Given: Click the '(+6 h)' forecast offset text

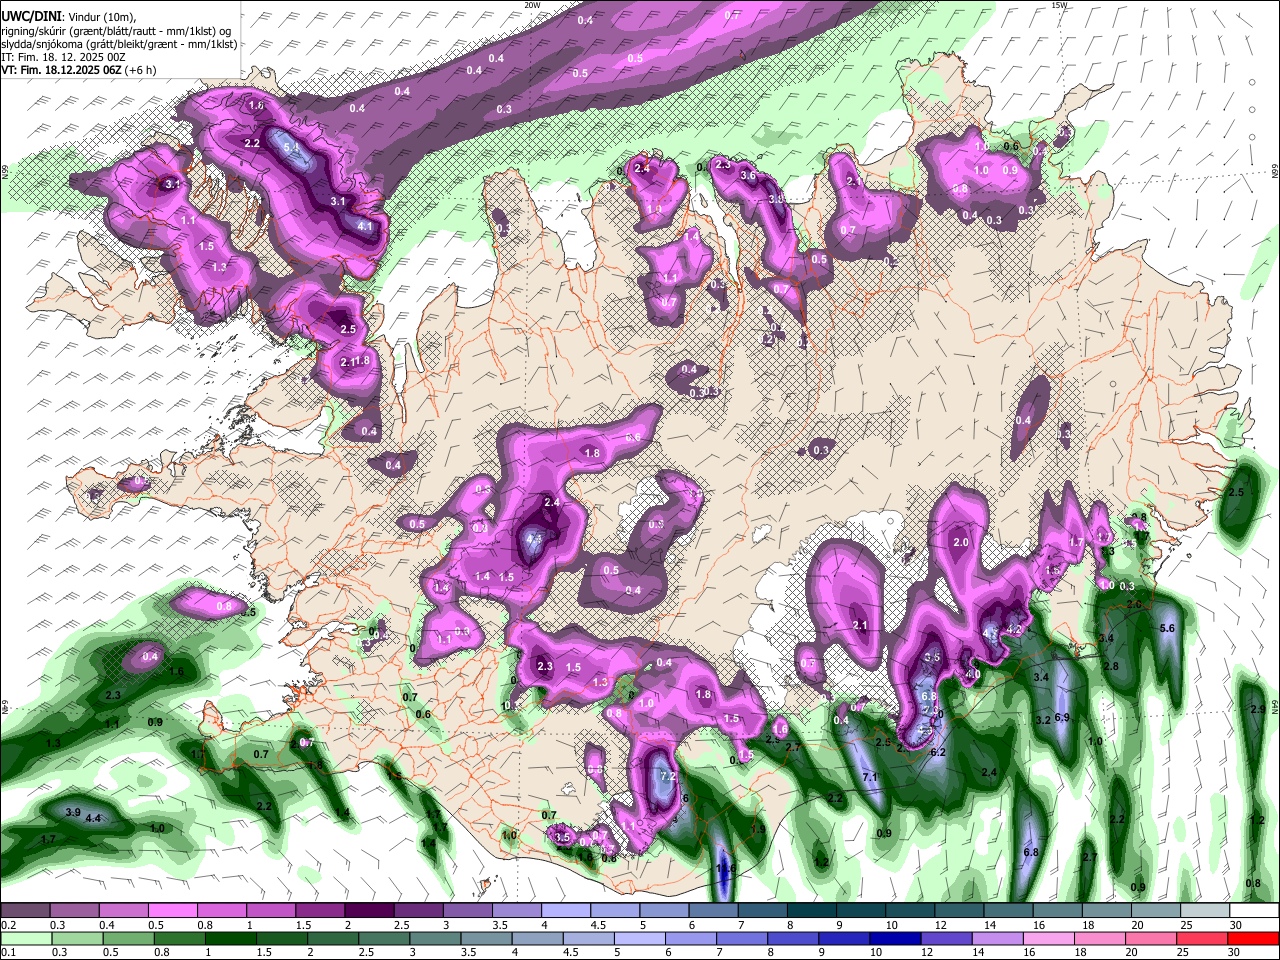Looking at the screenshot, I should 140,71.
